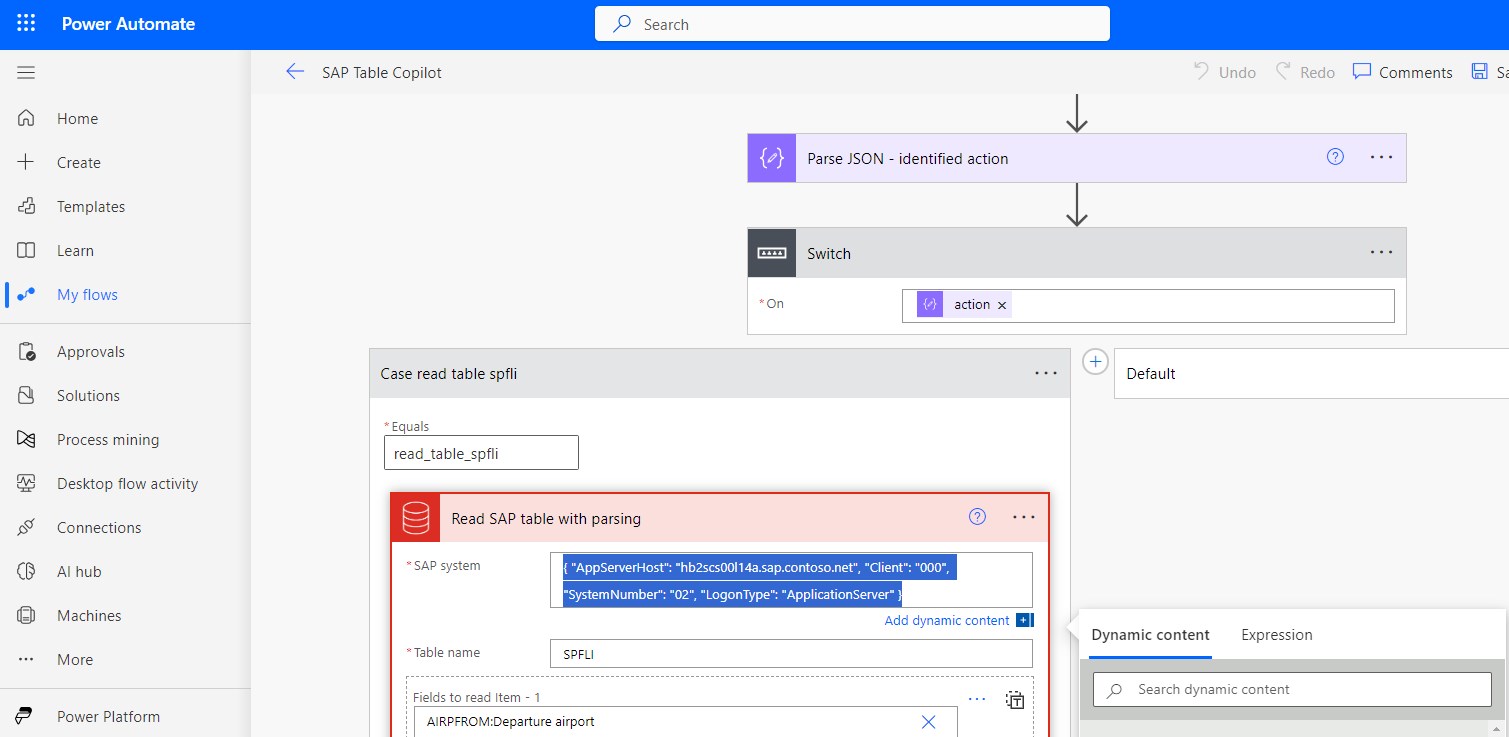This screenshot has height=737, width=1509.
Task: Click the Default case box
Action: pyautogui.click(x=1311, y=373)
